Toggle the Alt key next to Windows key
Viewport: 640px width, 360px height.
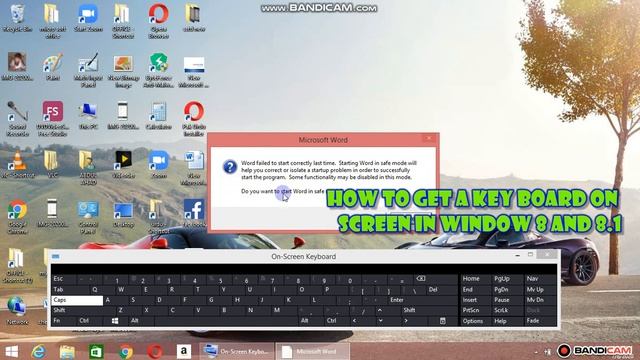[x=141, y=321]
